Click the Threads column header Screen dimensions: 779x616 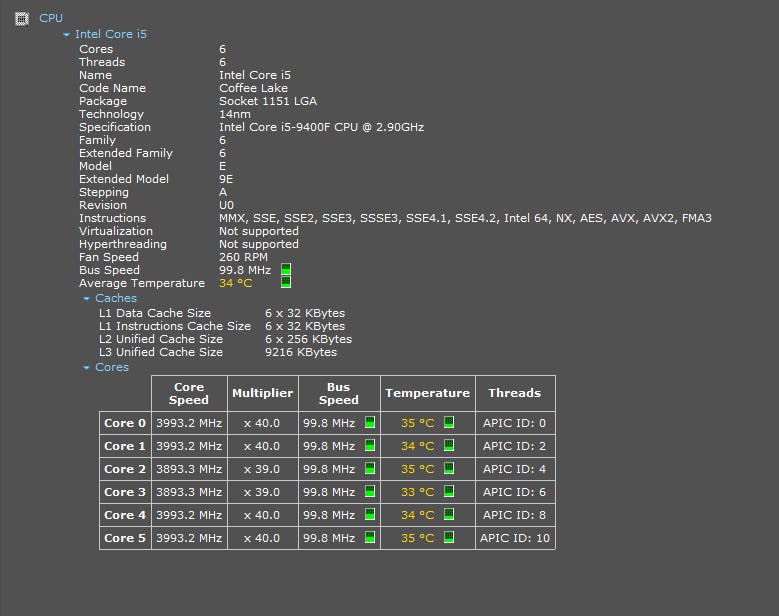tap(515, 393)
